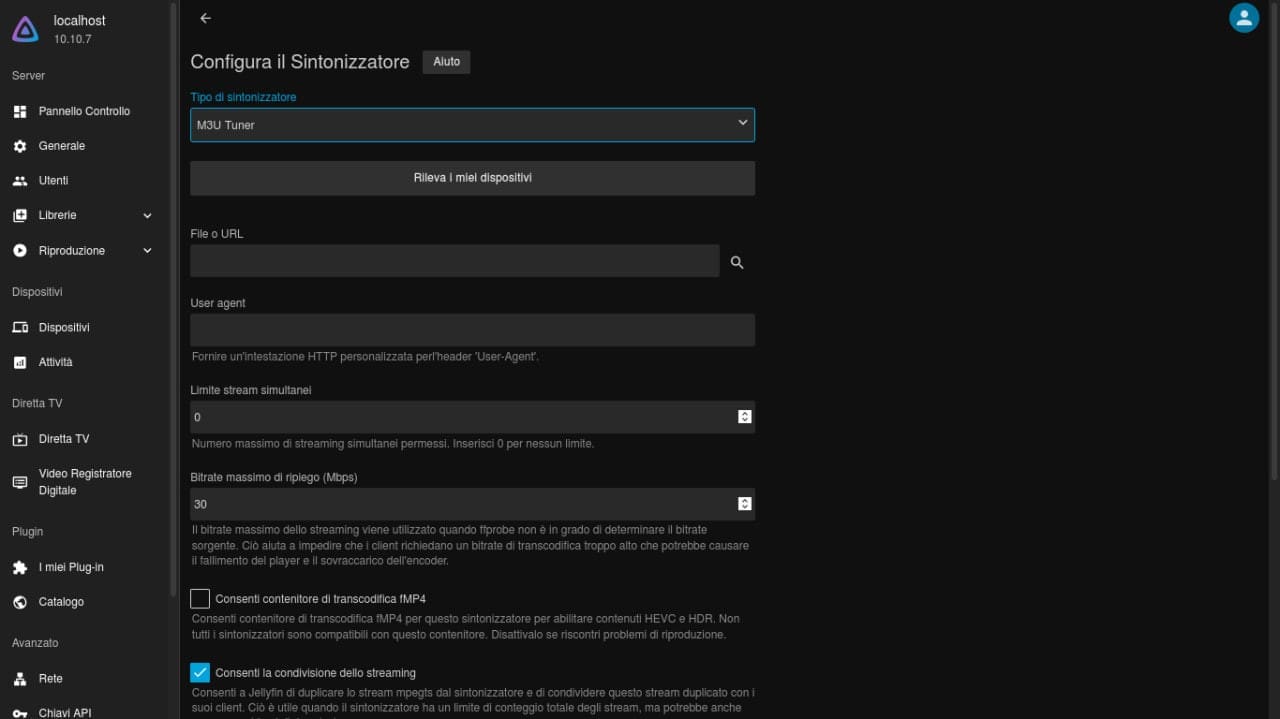Viewport: 1280px width, 719px height.
Task: Click the Librerie sidebar label
Action: pyautogui.click(x=57, y=216)
